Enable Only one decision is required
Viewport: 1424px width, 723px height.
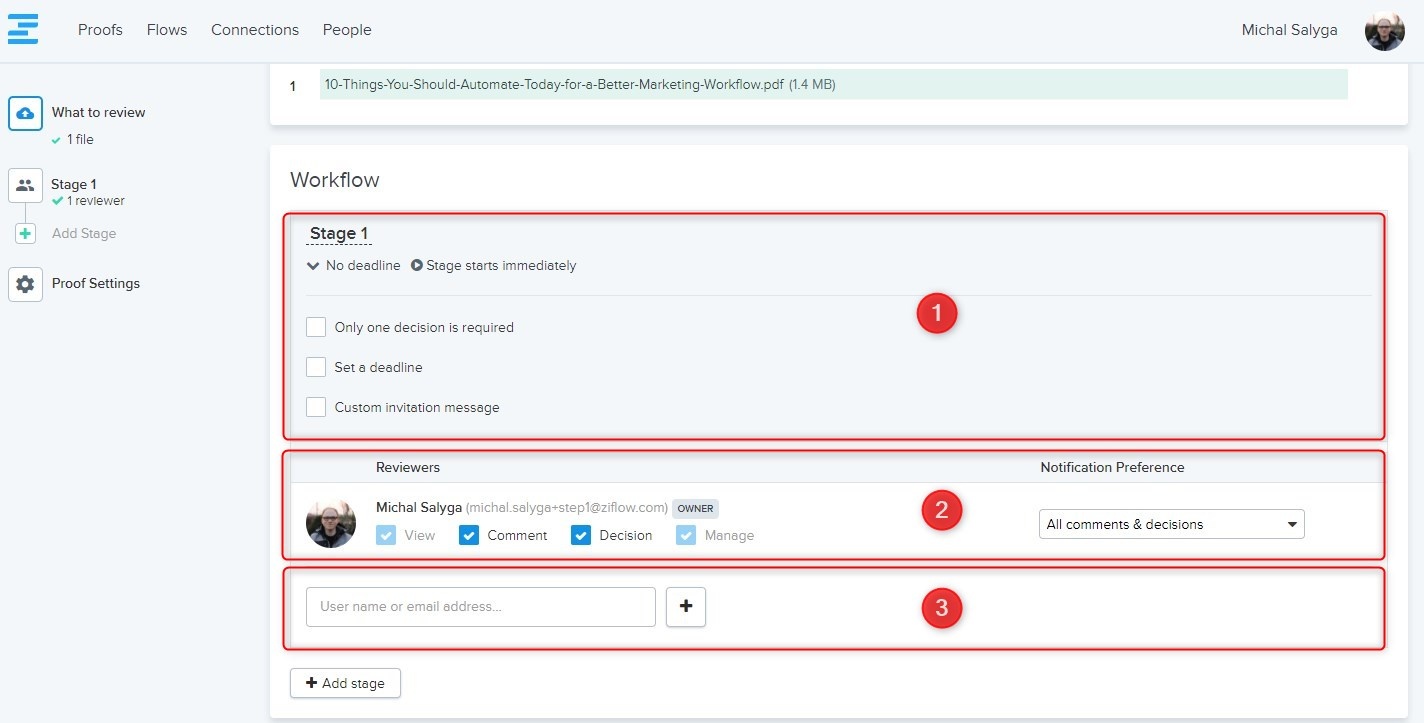pos(316,327)
